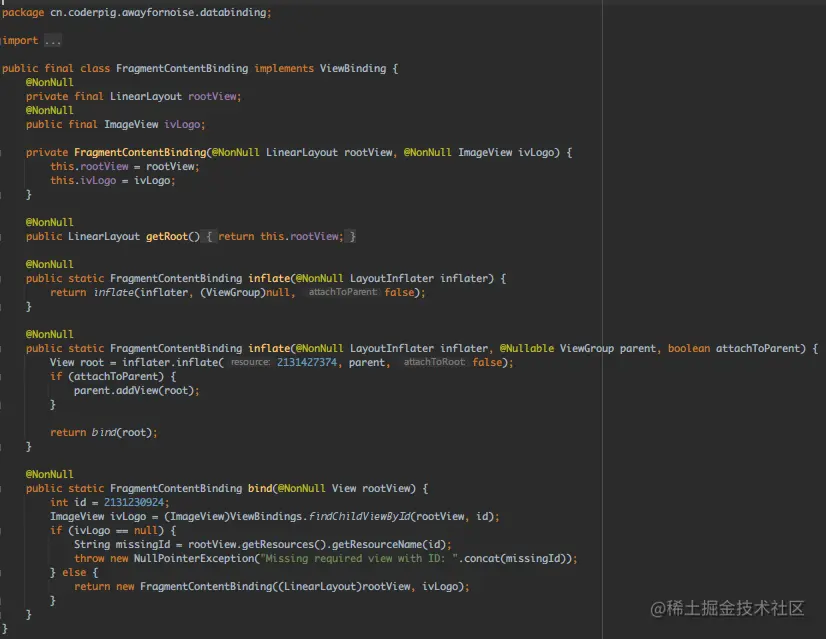The width and height of the screenshot is (826, 639).
Task: Click the id value 2131230924
Action: 134,503
